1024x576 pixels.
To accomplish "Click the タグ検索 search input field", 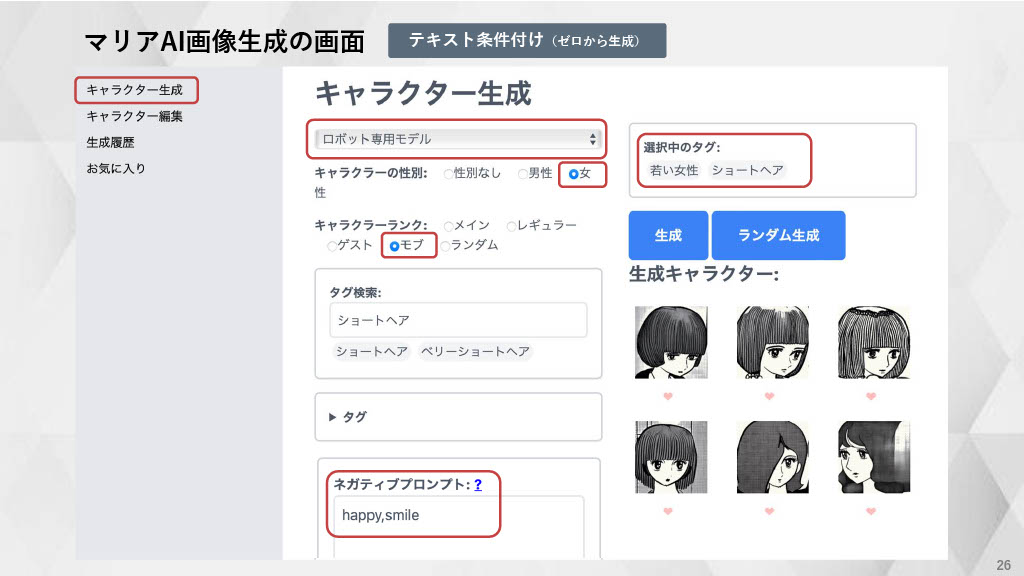I will (x=458, y=320).
